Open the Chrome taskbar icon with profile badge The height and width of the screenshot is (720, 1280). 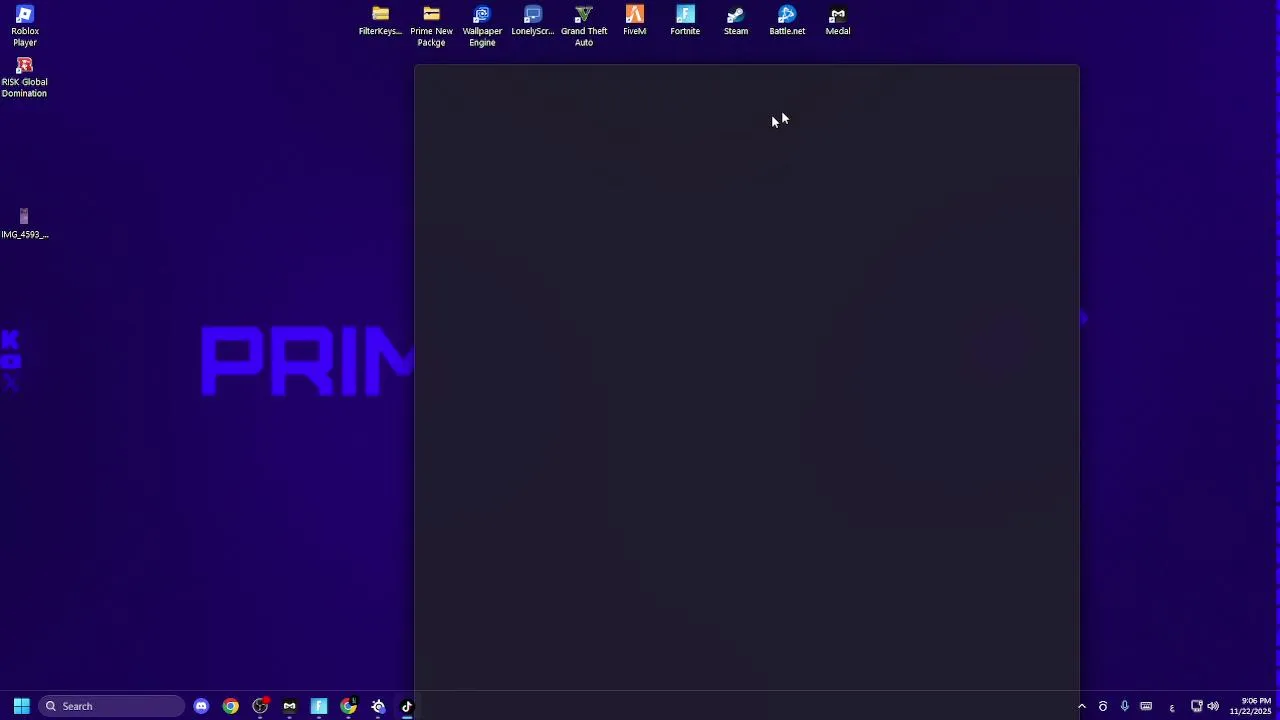tap(348, 706)
